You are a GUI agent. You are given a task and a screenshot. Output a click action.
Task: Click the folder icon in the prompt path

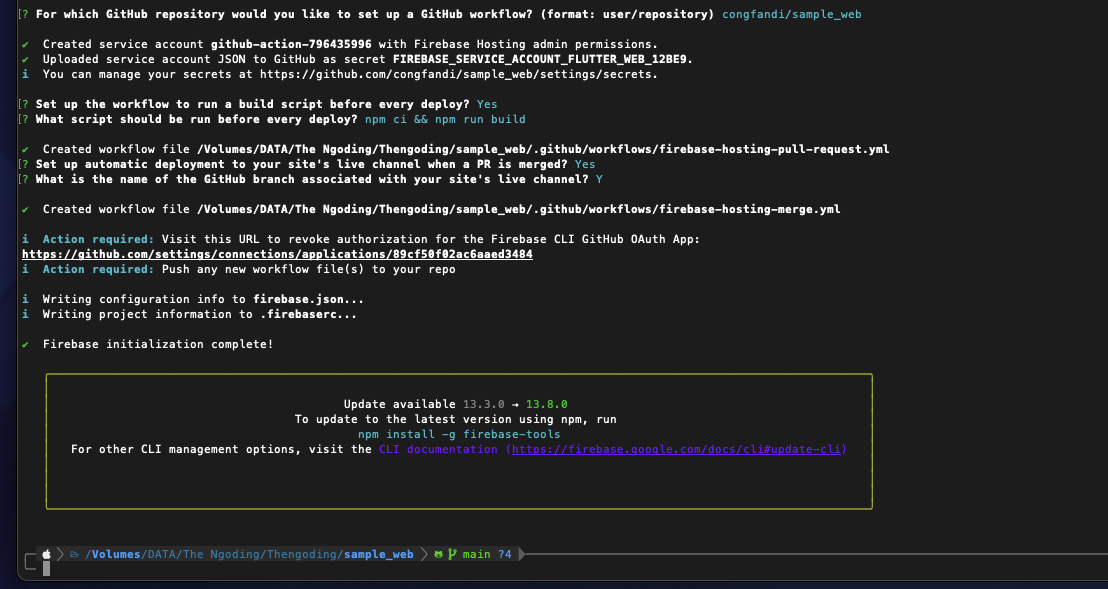tap(74, 554)
